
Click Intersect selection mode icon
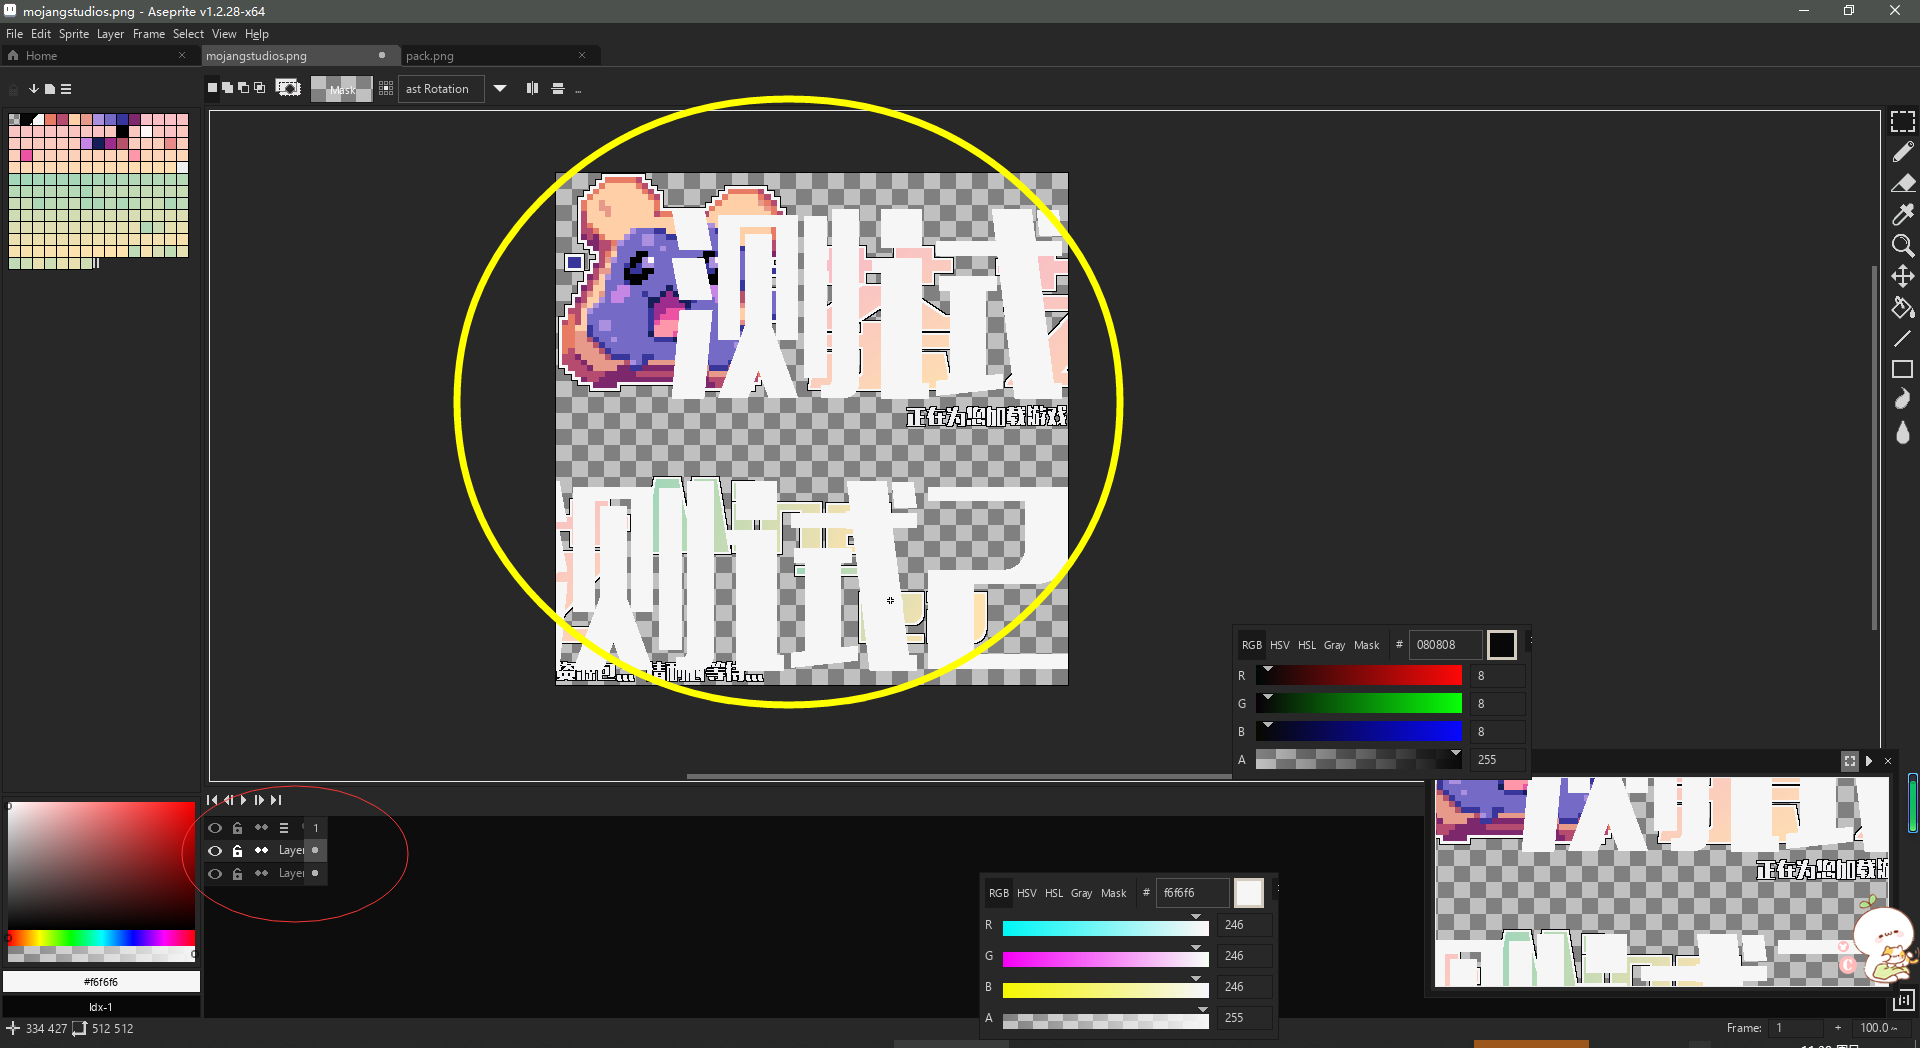coord(260,88)
